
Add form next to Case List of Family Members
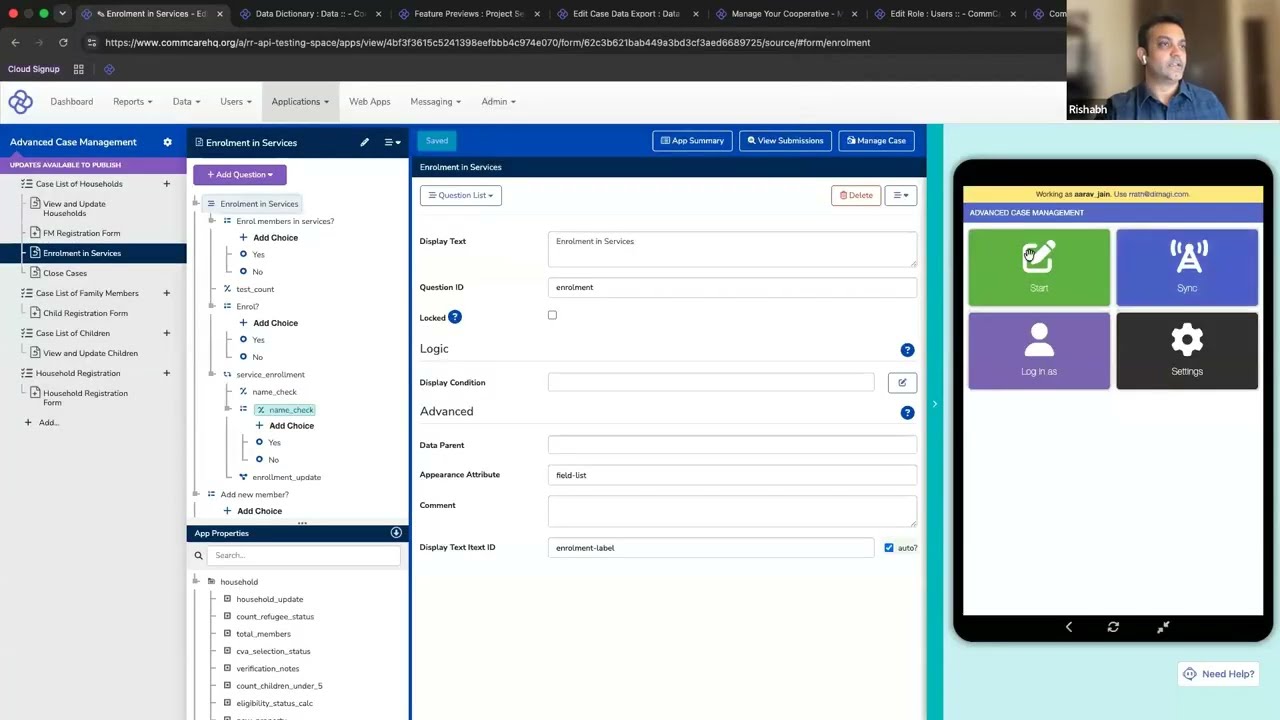tap(166, 293)
